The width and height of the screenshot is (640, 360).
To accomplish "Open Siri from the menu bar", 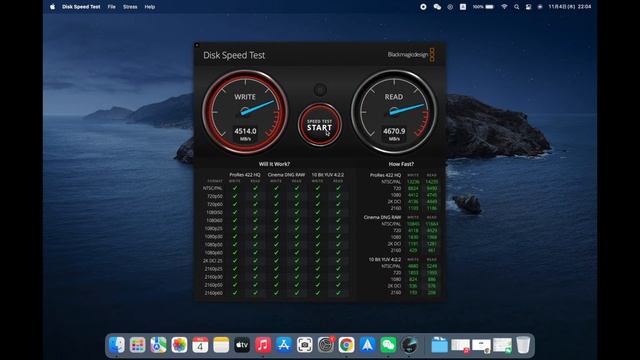I will pos(540,7).
